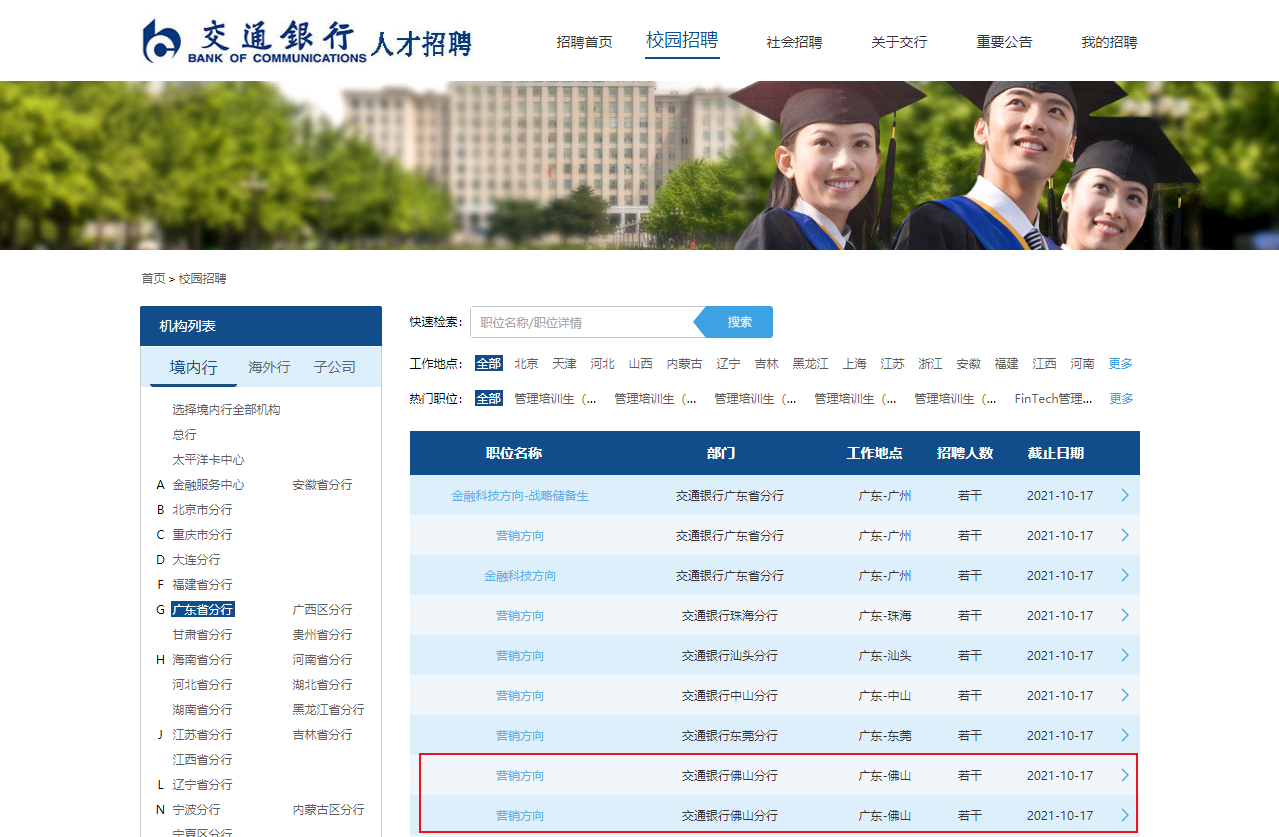Open 关于交行 navigation item
Screen dimensions: 1279x837
tap(899, 42)
